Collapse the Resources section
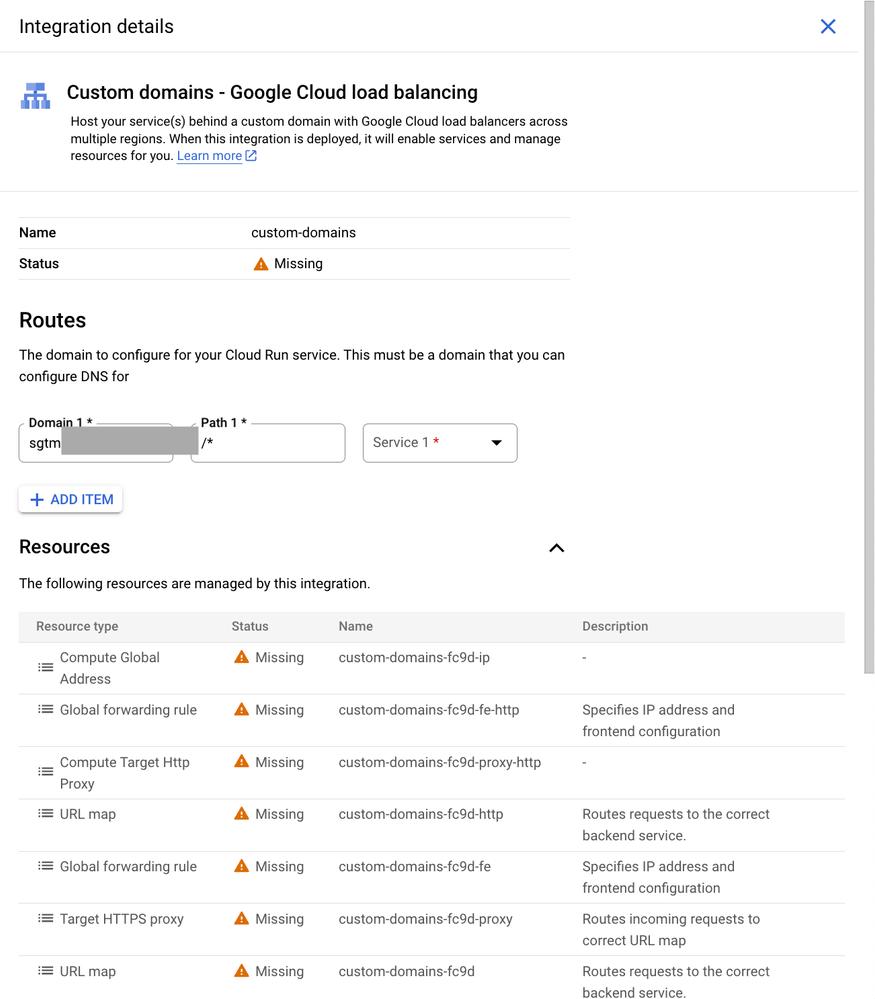Image resolution: width=875 pixels, height=999 pixels. pyautogui.click(x=556, y=548)
